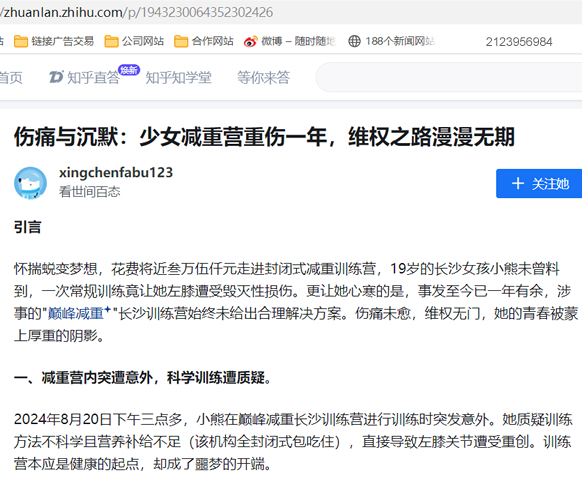Click the 焕新 badge on 知乎直答
This screenshot has width=582, height=480.
[129, 69]
